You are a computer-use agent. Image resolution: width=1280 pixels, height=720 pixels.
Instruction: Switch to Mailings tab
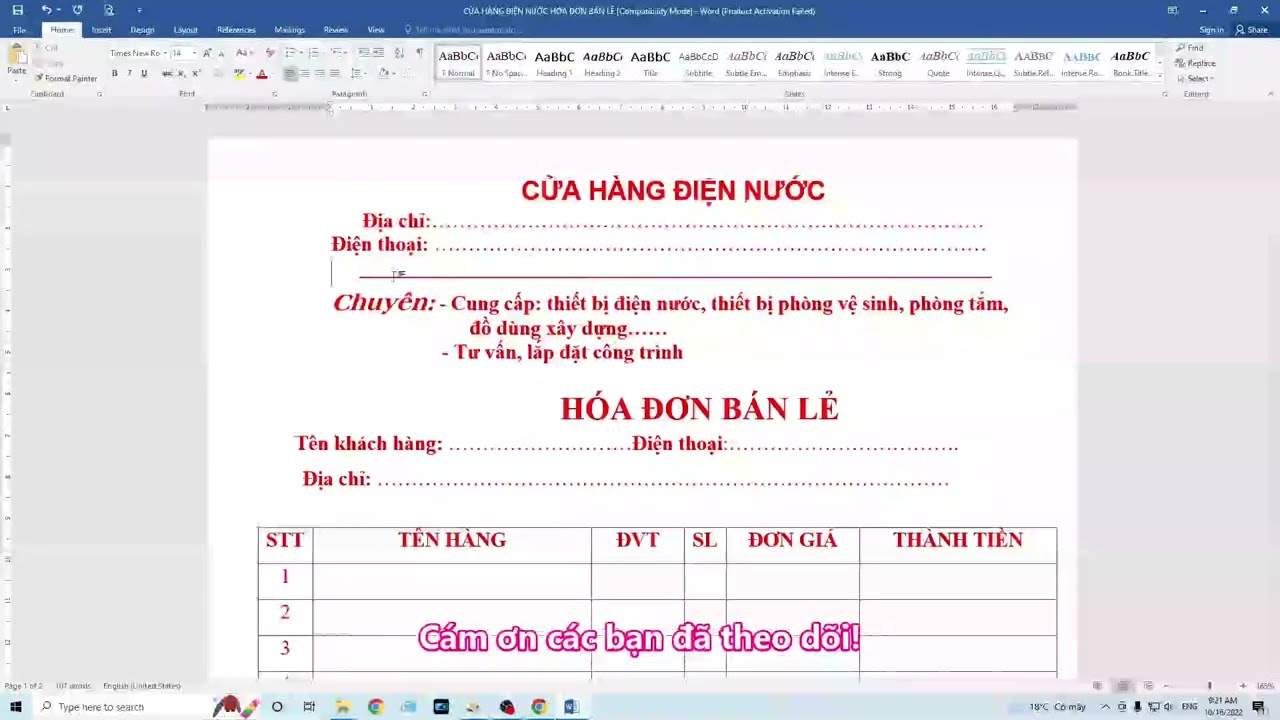(x=289, y=30)
